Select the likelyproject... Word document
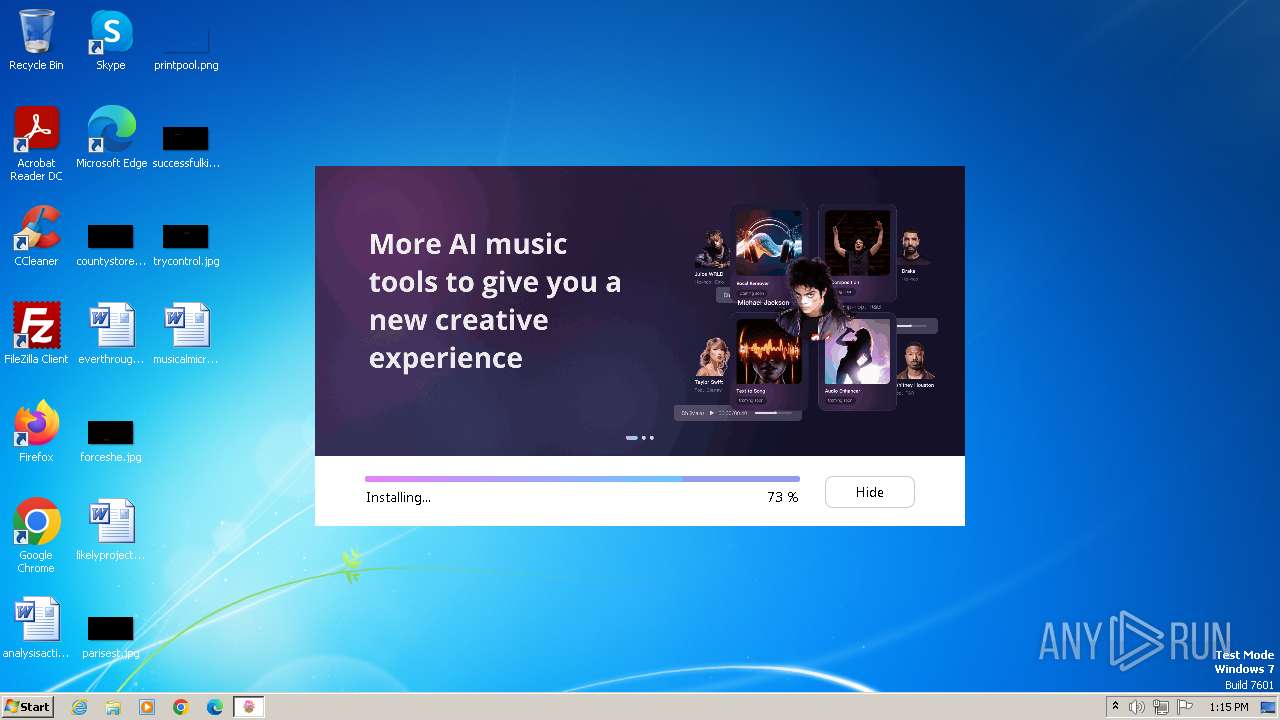The width and height of the screenshot is (1280, 720). click(111, 530)
